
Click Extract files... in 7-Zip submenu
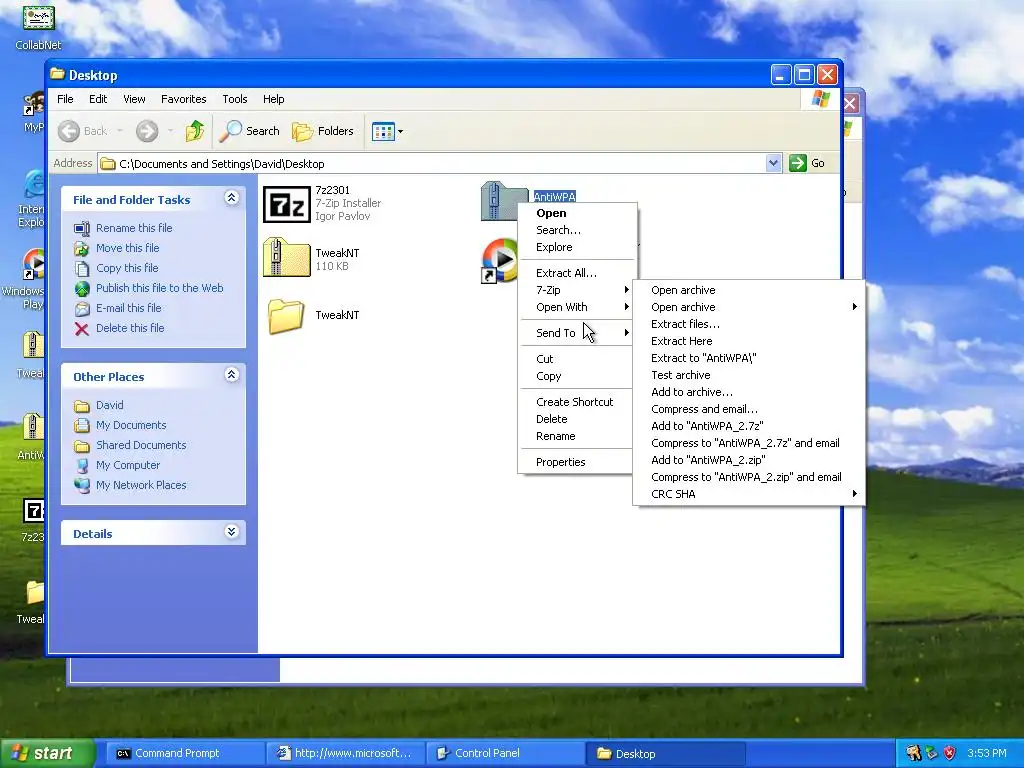pos(749,324)
